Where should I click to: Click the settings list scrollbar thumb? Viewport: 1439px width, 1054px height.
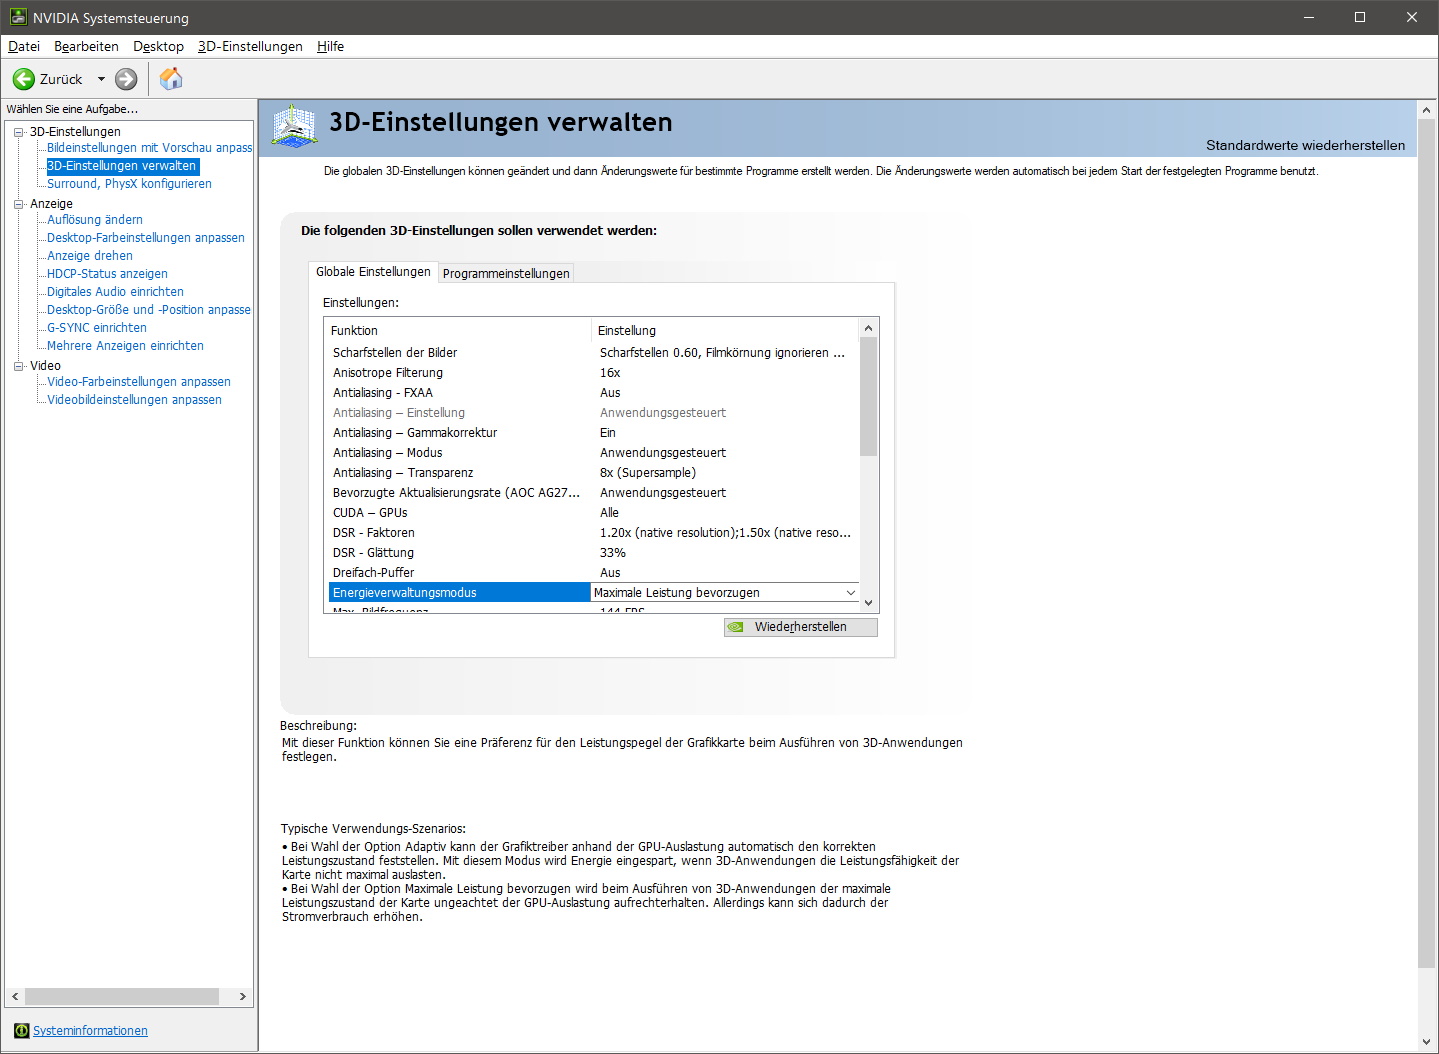click(x=868, y=396)
